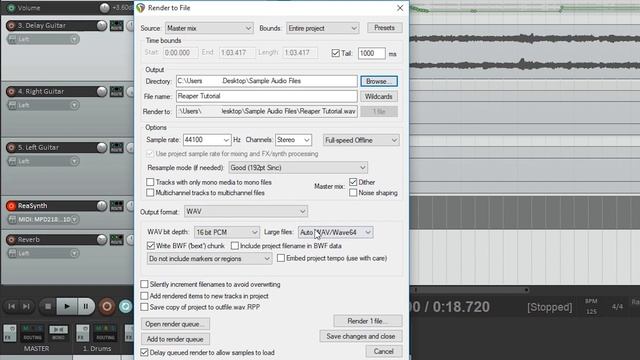This screenshot has height=360, width=640.
Task: Open routing/meter icon on Reverb track
Action: click(116, 240)
